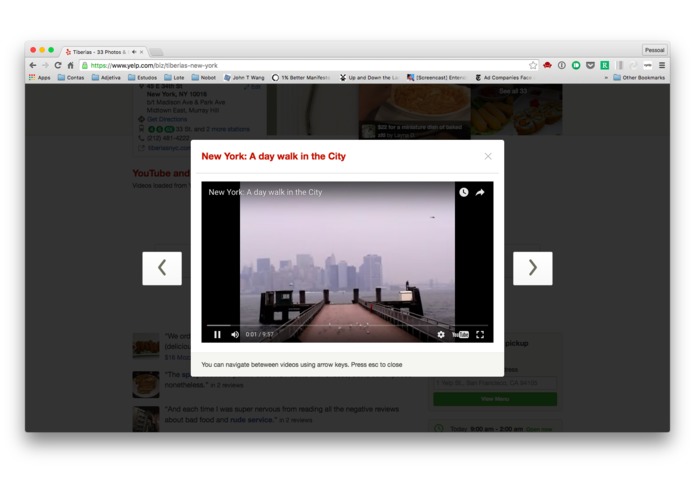695x494 pixels.
Task: Close the video modal with the X
Action: coord(488,156)
